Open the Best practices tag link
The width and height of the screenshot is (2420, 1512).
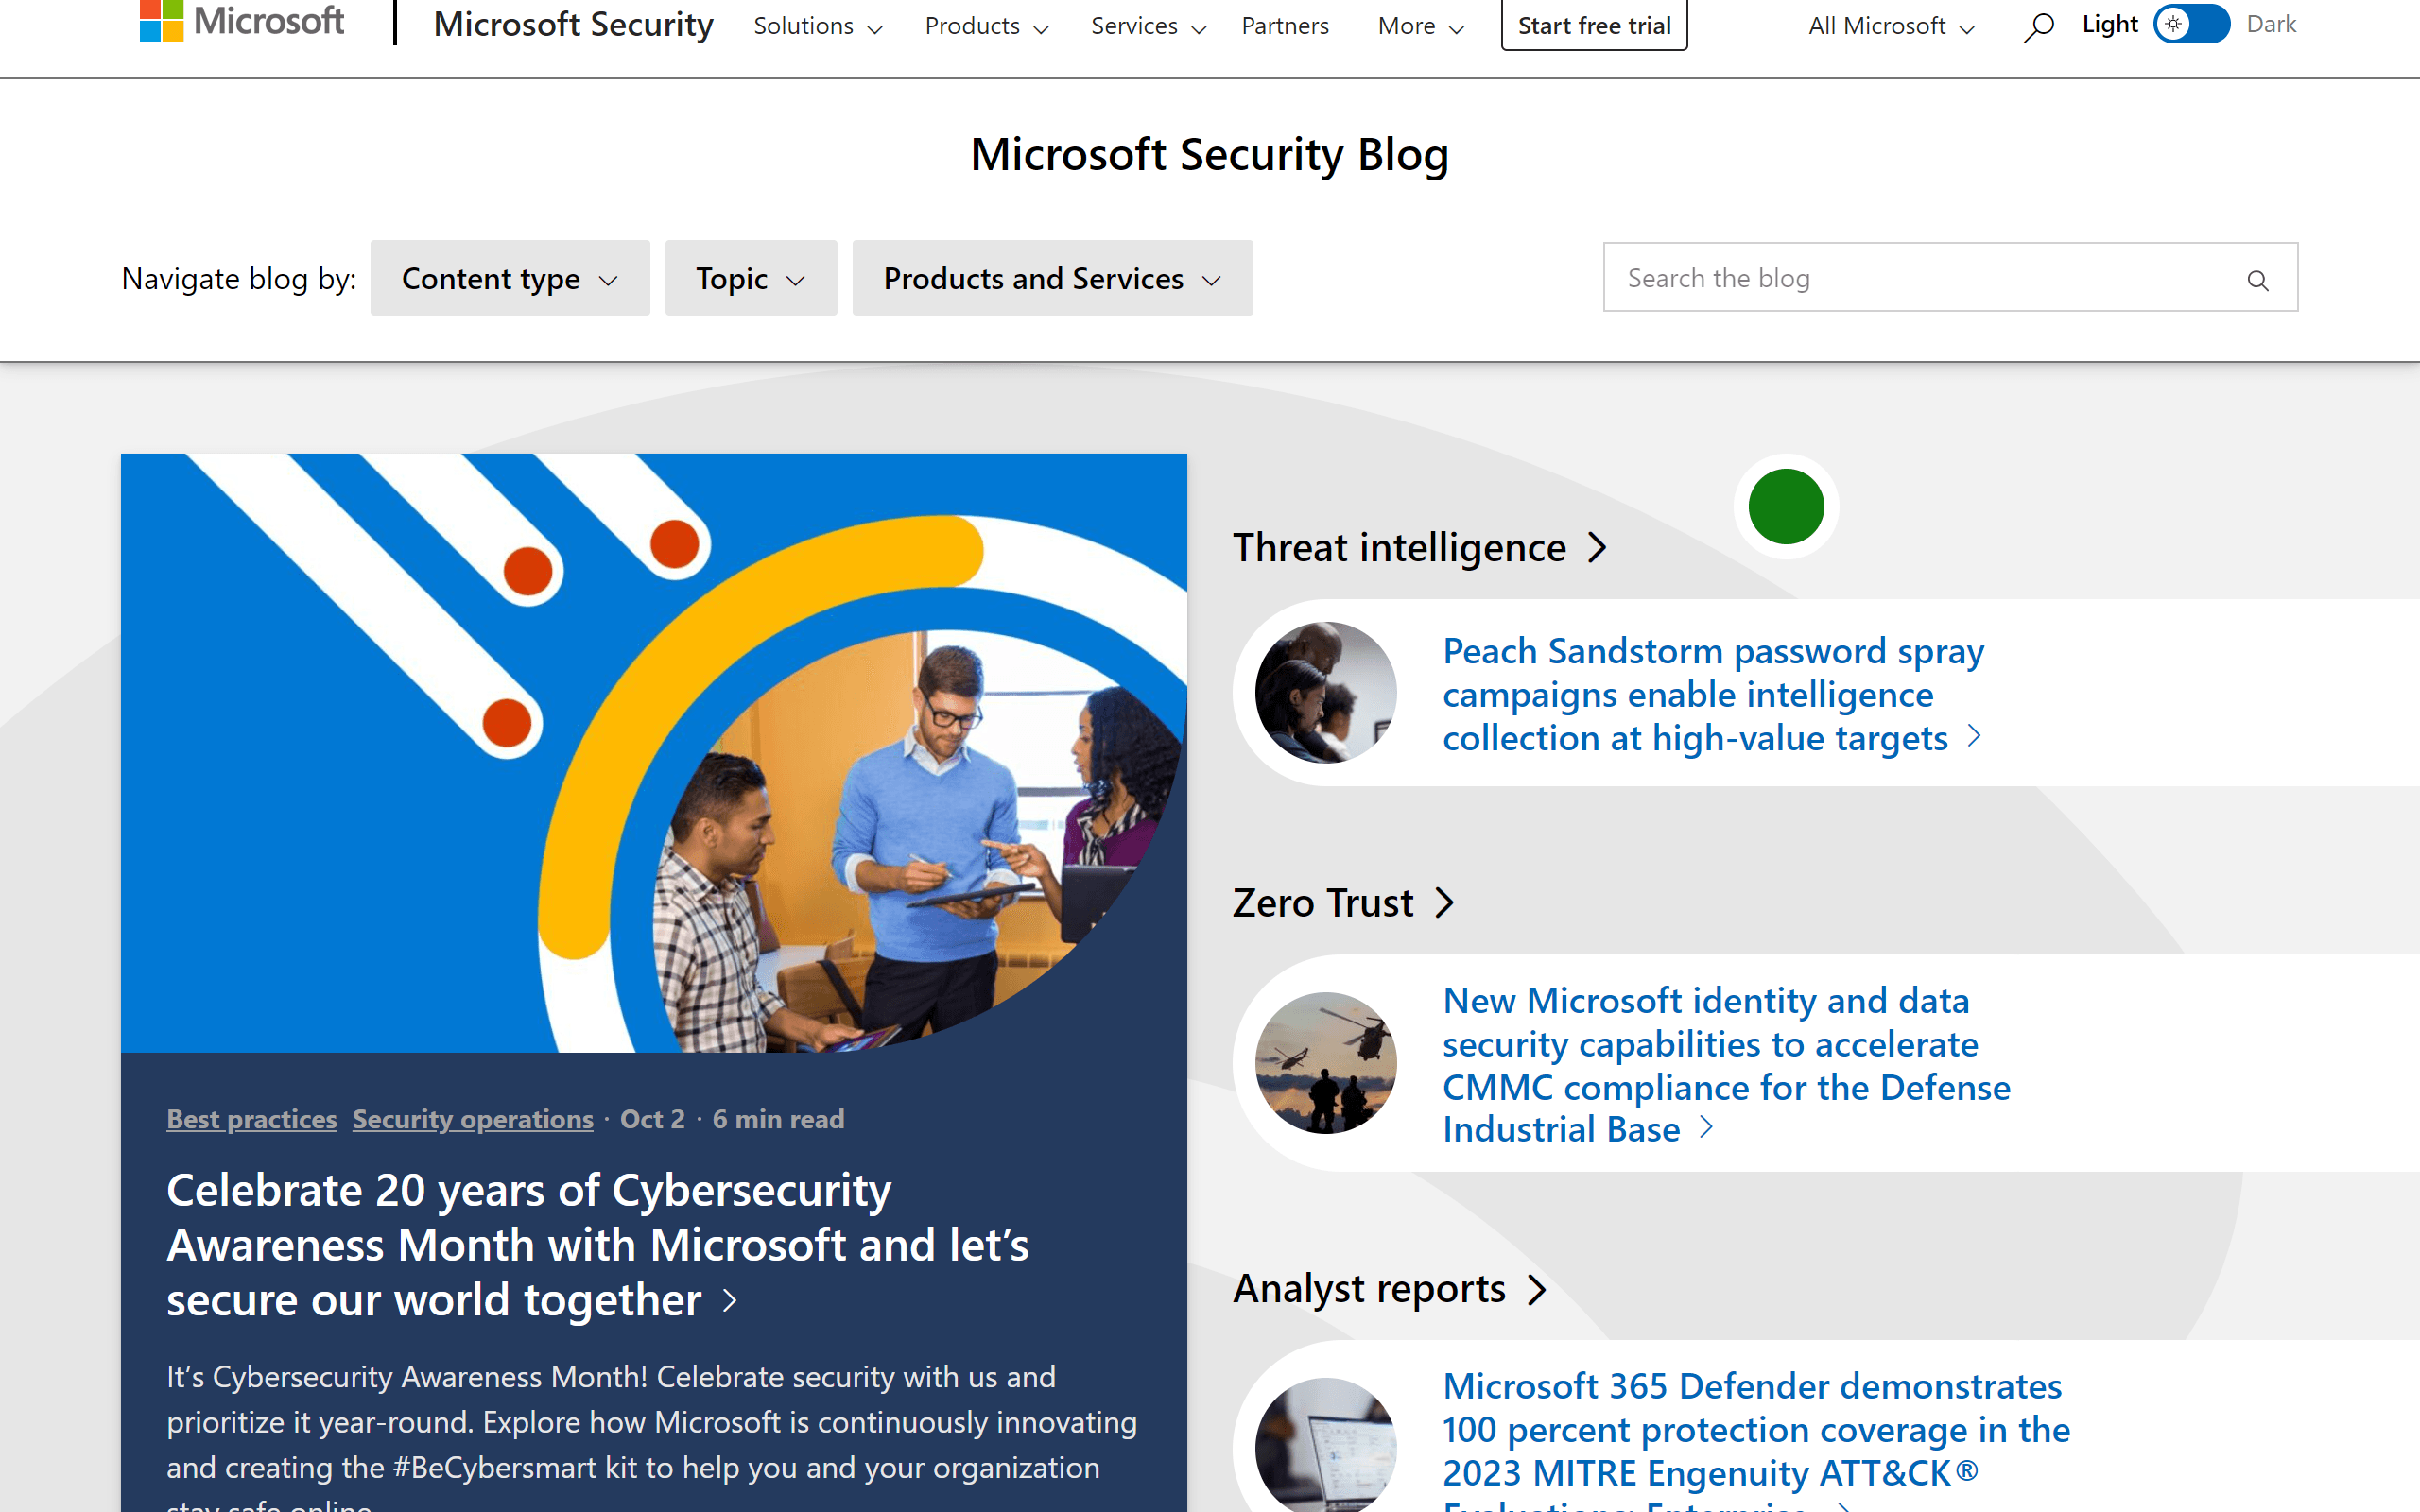[x=251, y=1119]
